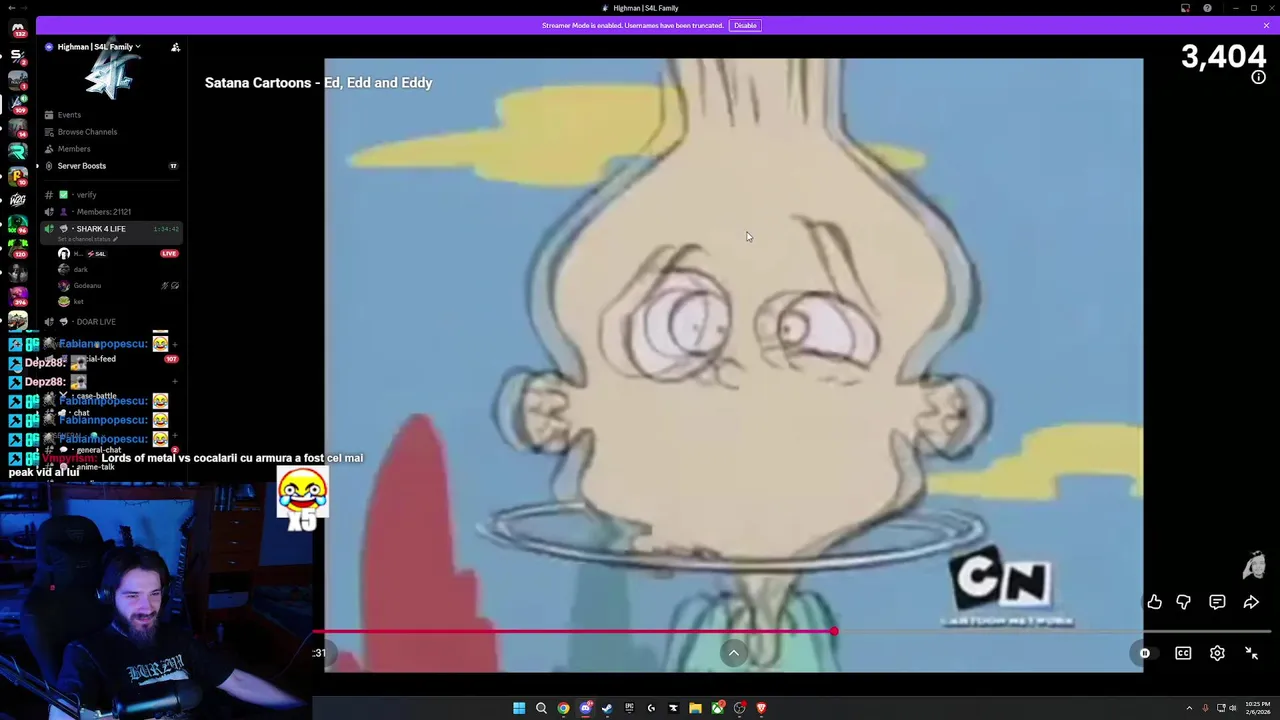
Task: Open File Explorer from taskbar
Action: (x=695, y=708)
